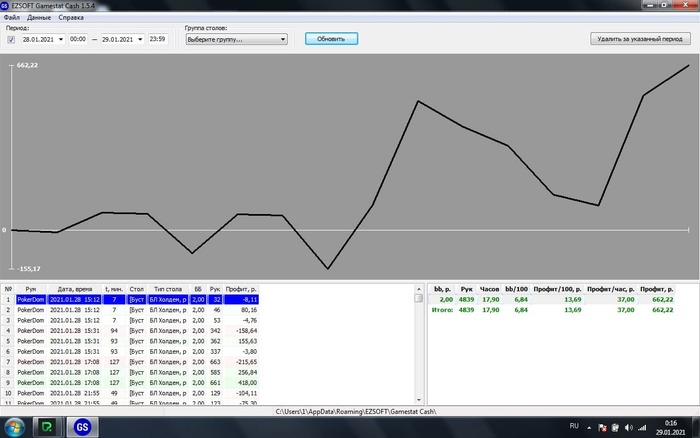Open the Action Center flag tray icon

(602, 428)
